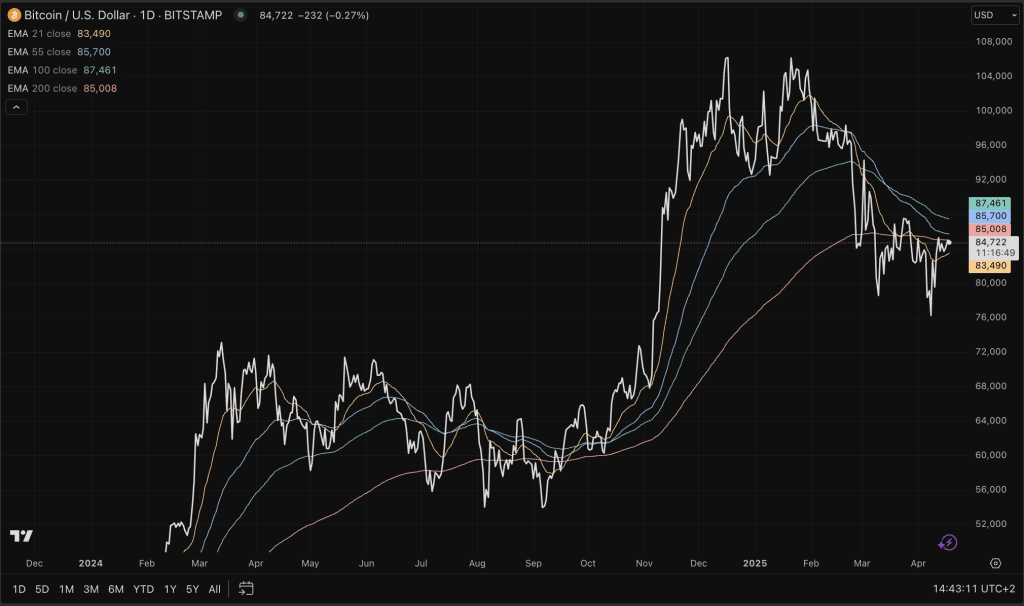The image size is (1024, 606).
Task: Select the 3M time range
Action: pyautogui.click(x=91, y=589)
